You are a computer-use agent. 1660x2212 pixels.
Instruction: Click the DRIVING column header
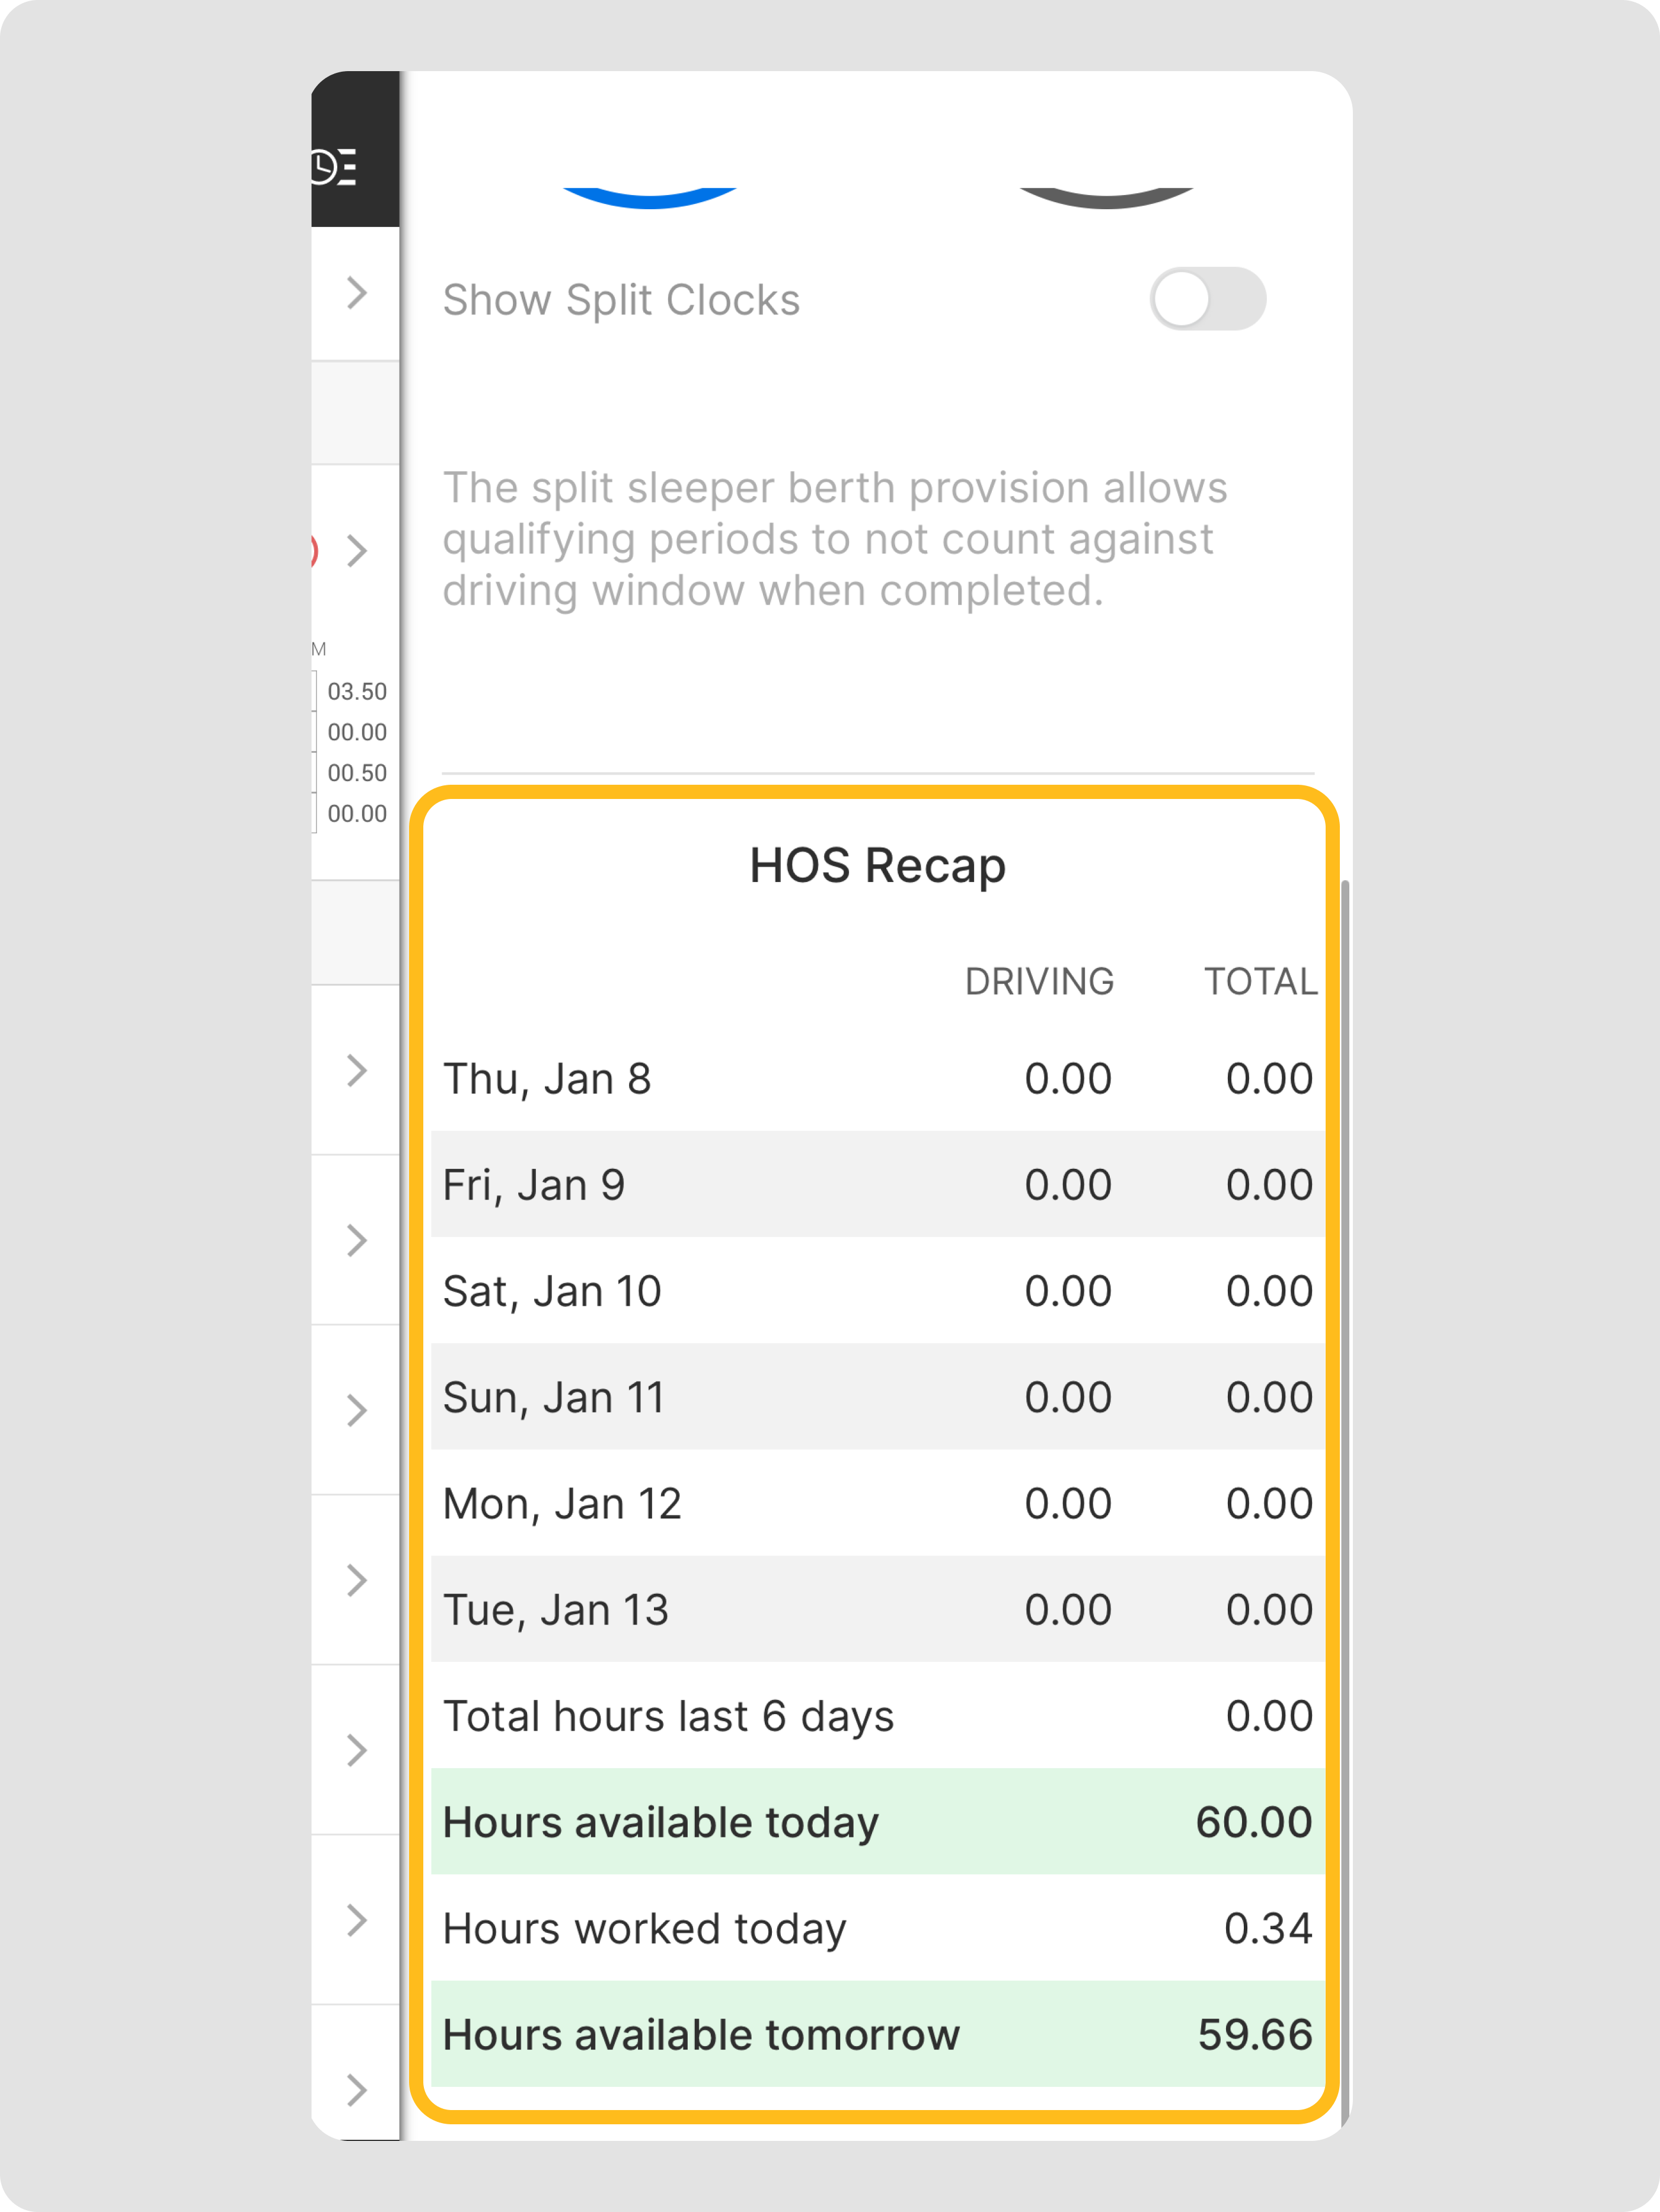[x=1038, y=982]
